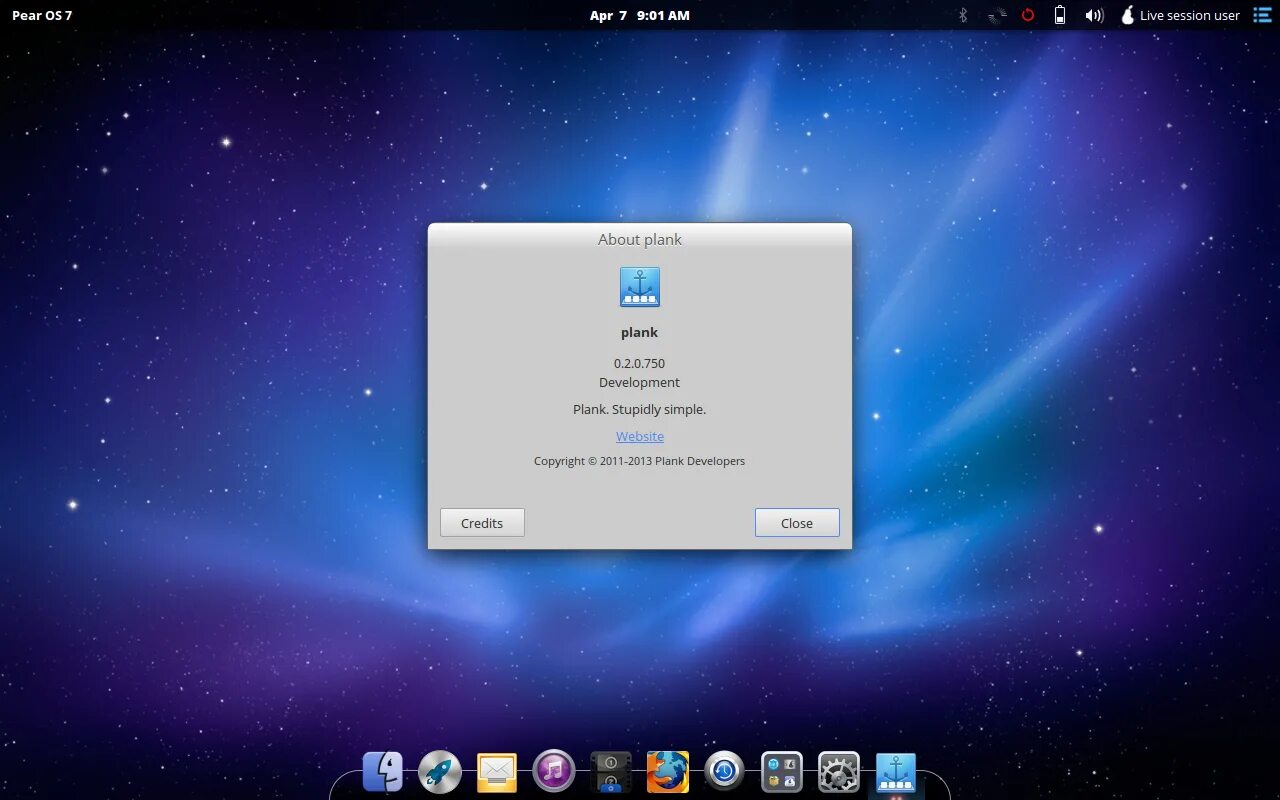This screenshot has height=800, width=1280.
Task: Open the backup clock app in the dock
Action: click(725, 772)
